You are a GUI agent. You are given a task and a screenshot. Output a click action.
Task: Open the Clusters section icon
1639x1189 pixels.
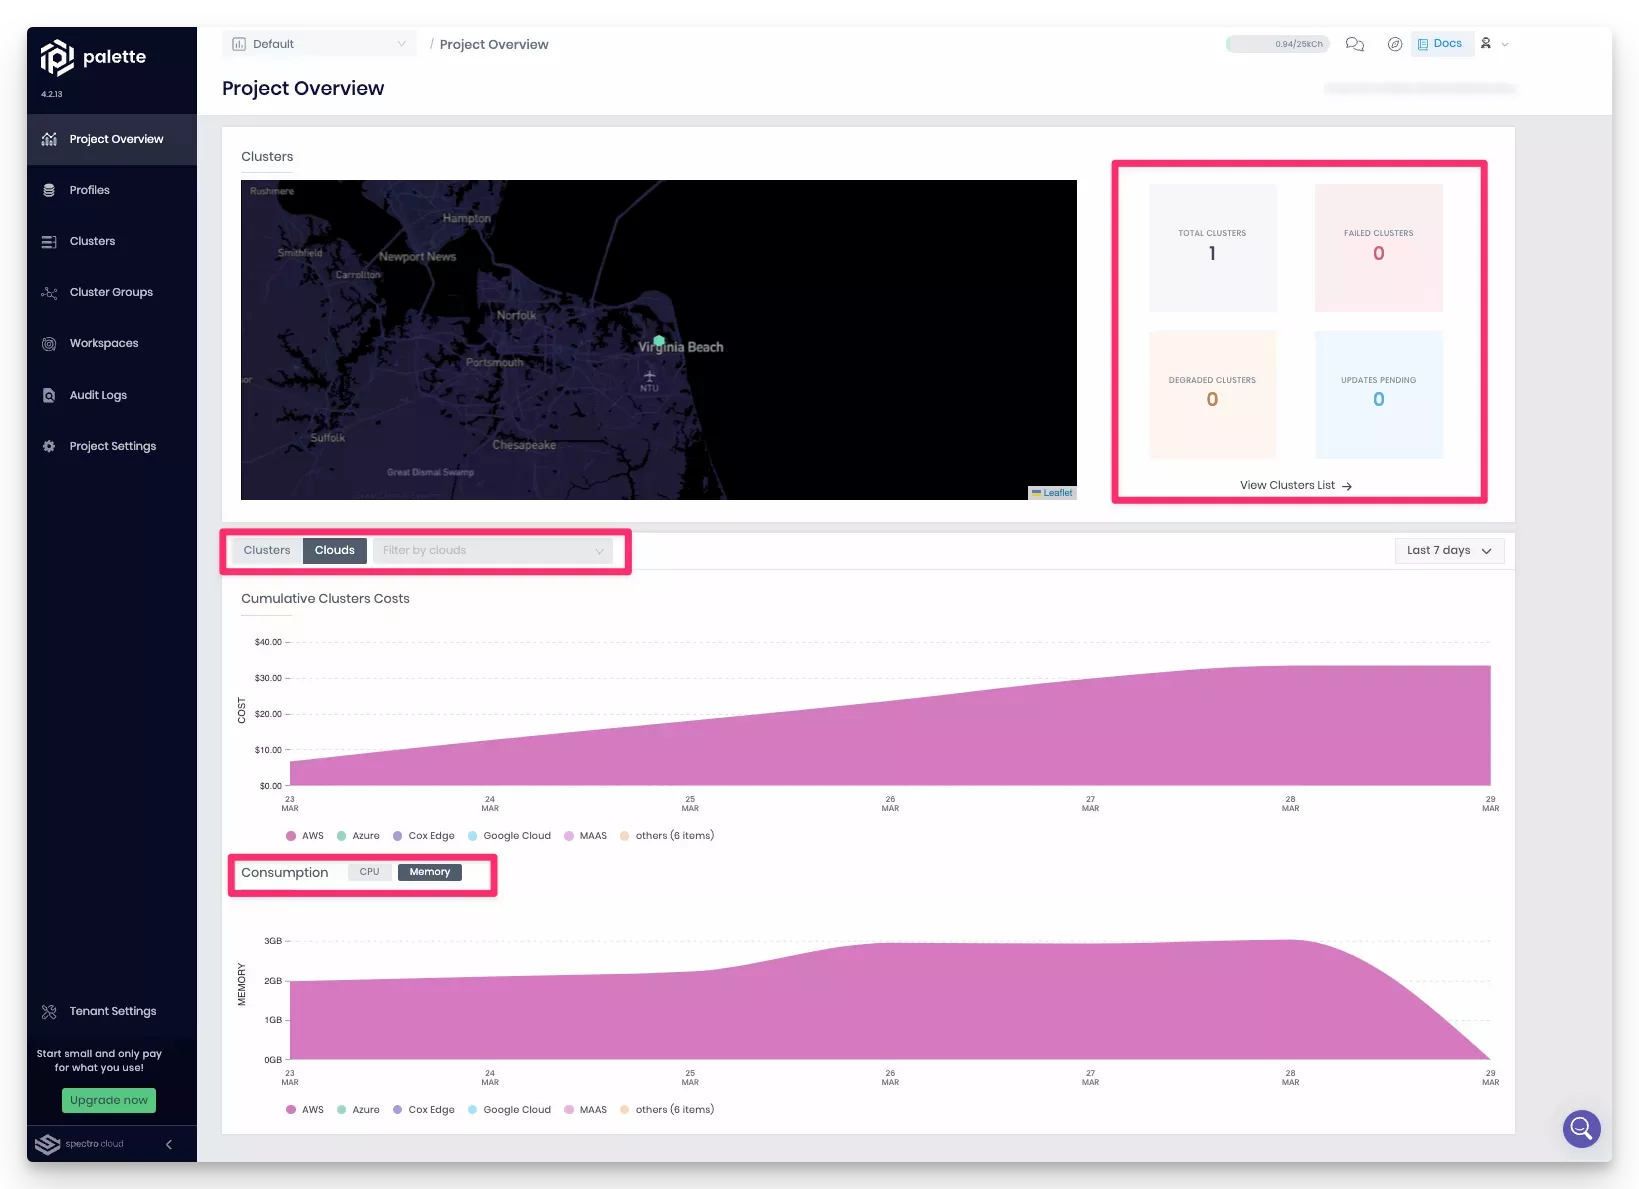click(49, 241)
